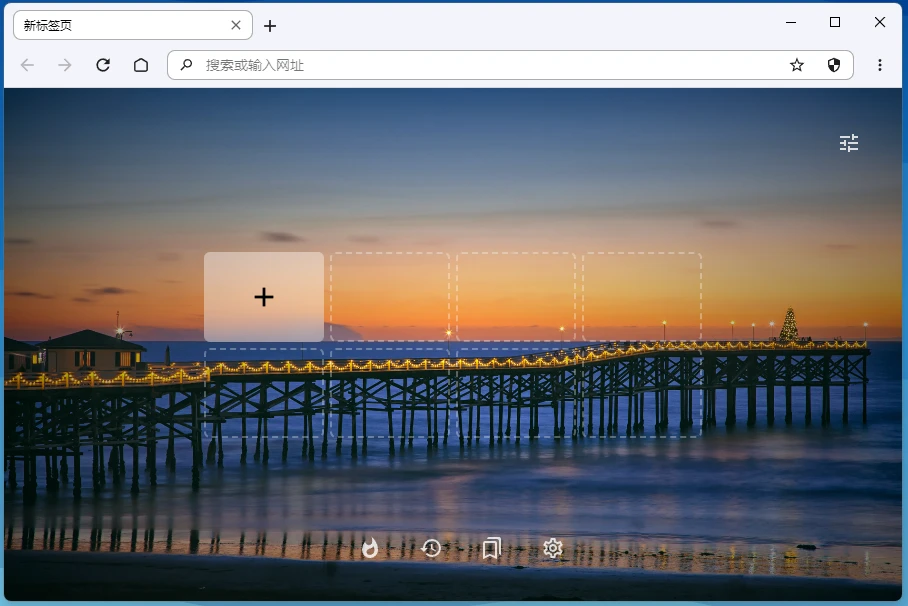
Task: Reload the page with the refresh icon
Action: coord(103,65)
